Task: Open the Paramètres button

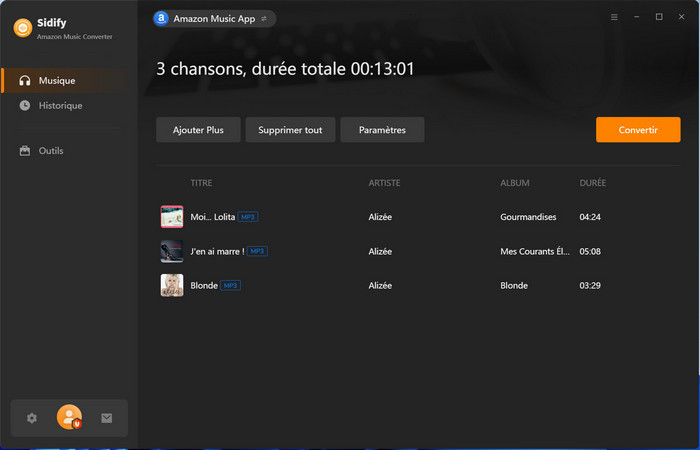Action: (x=382, y=130)
